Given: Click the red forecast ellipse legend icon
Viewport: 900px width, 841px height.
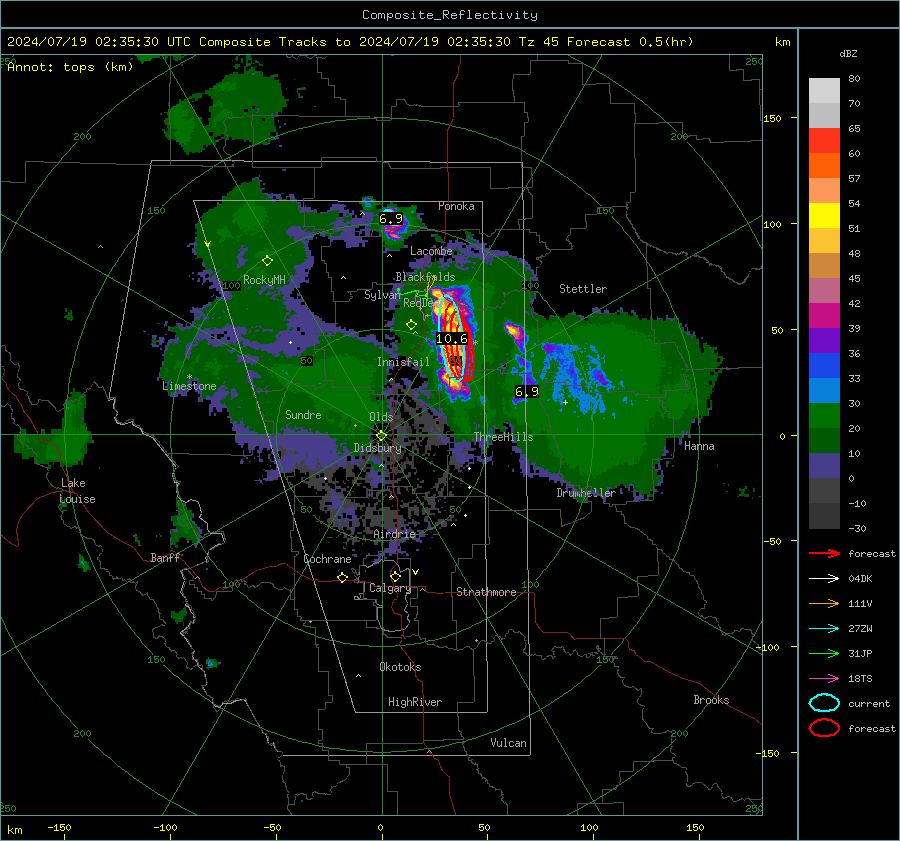Looking at the screenshot, I should (x=824, y=728).
